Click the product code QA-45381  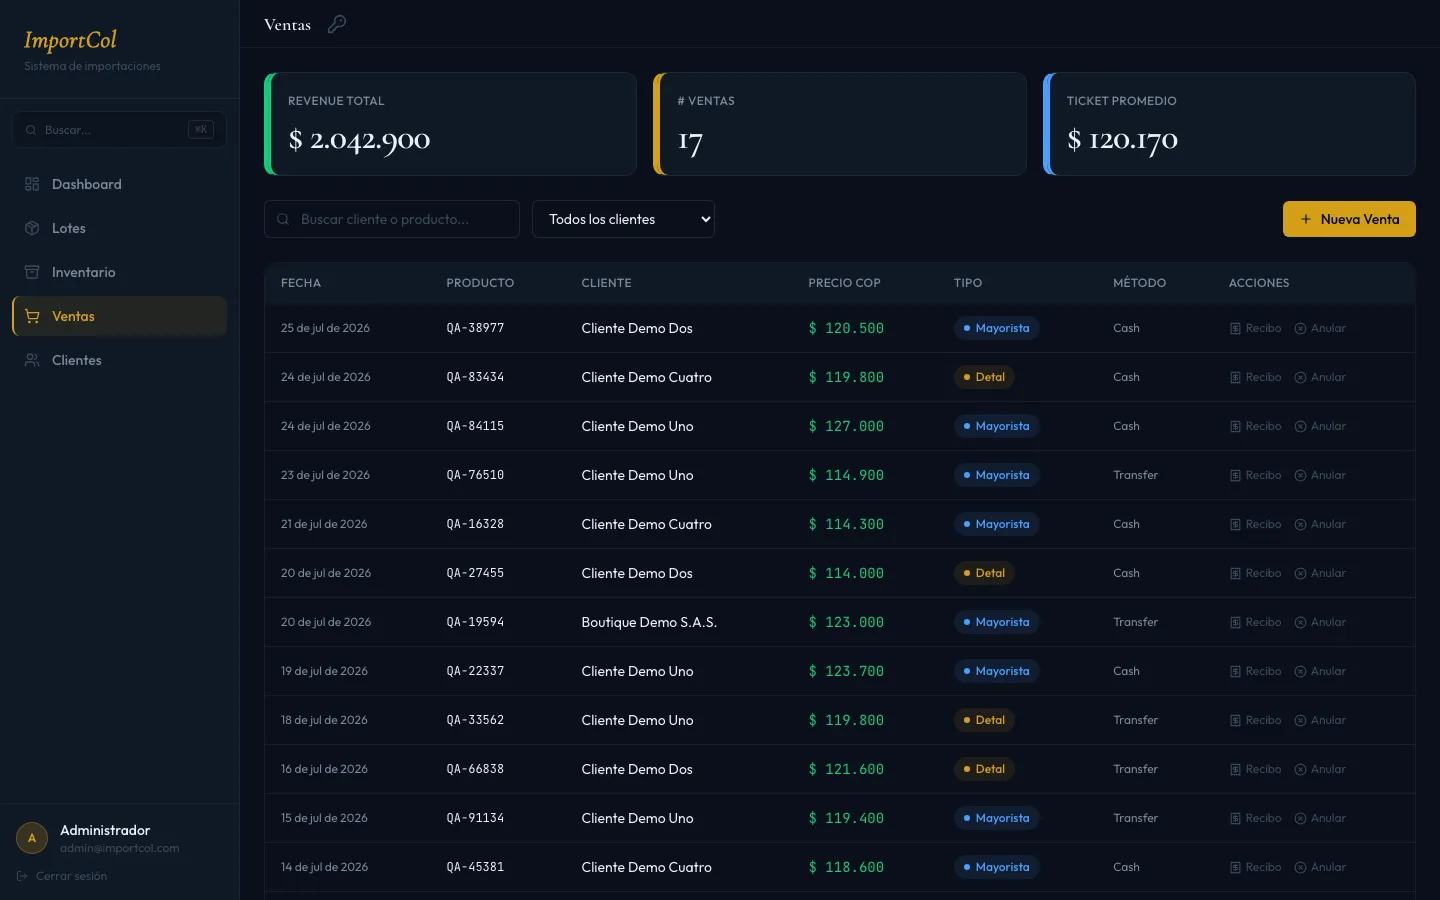click(x=475, y=867)
